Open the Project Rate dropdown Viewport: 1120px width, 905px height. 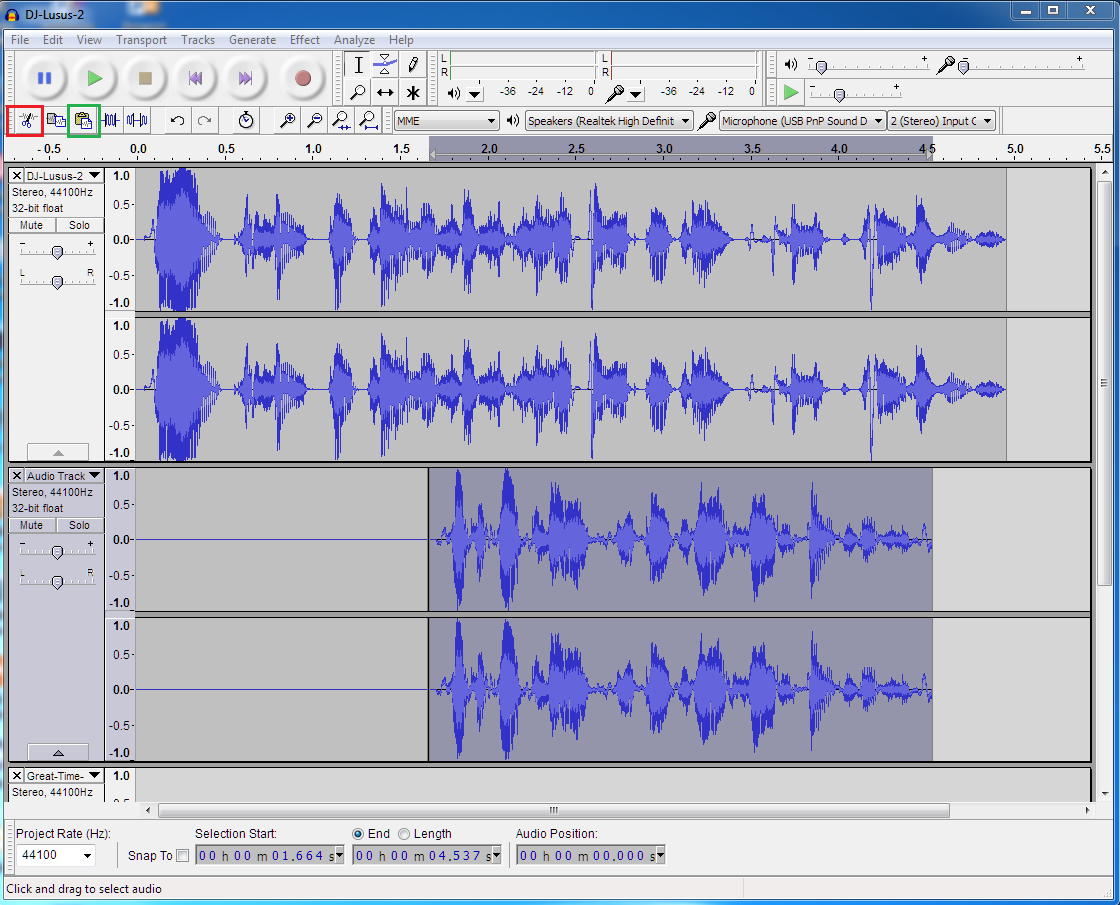pyautogui.click(x=85, y=855)
